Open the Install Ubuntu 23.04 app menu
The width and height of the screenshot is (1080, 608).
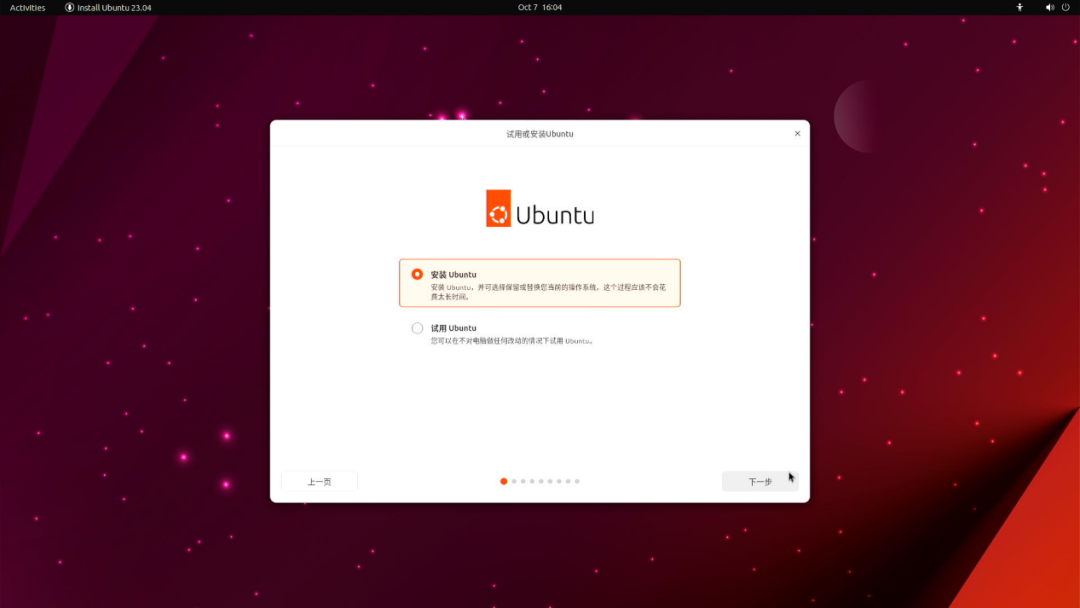pos(108,8)
